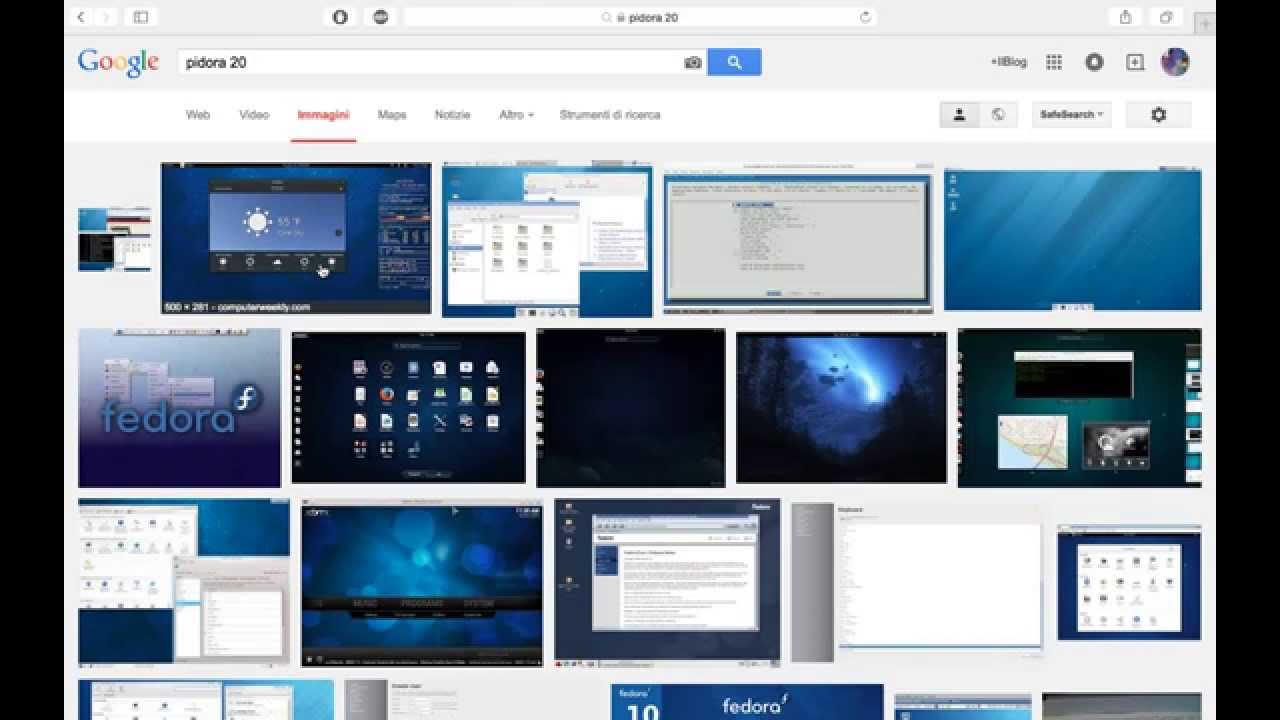Switch to the Maps tab

[392, 115]
